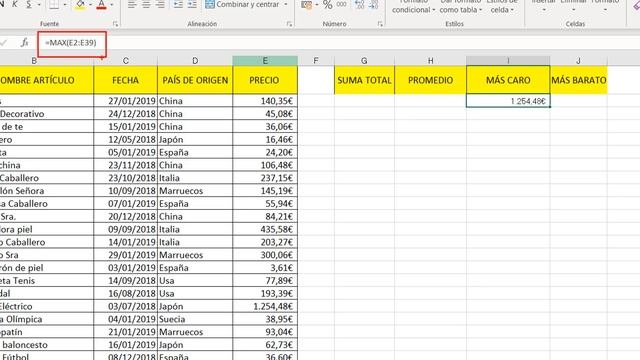
Task: Open Formato cells dropdown
Action: 605,6
